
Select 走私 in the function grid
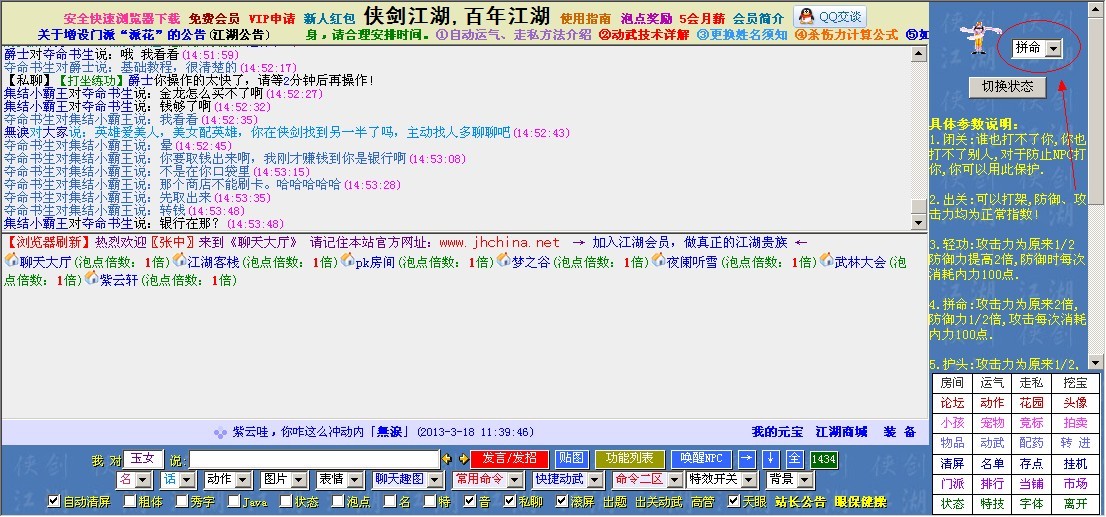(1031, 383)
